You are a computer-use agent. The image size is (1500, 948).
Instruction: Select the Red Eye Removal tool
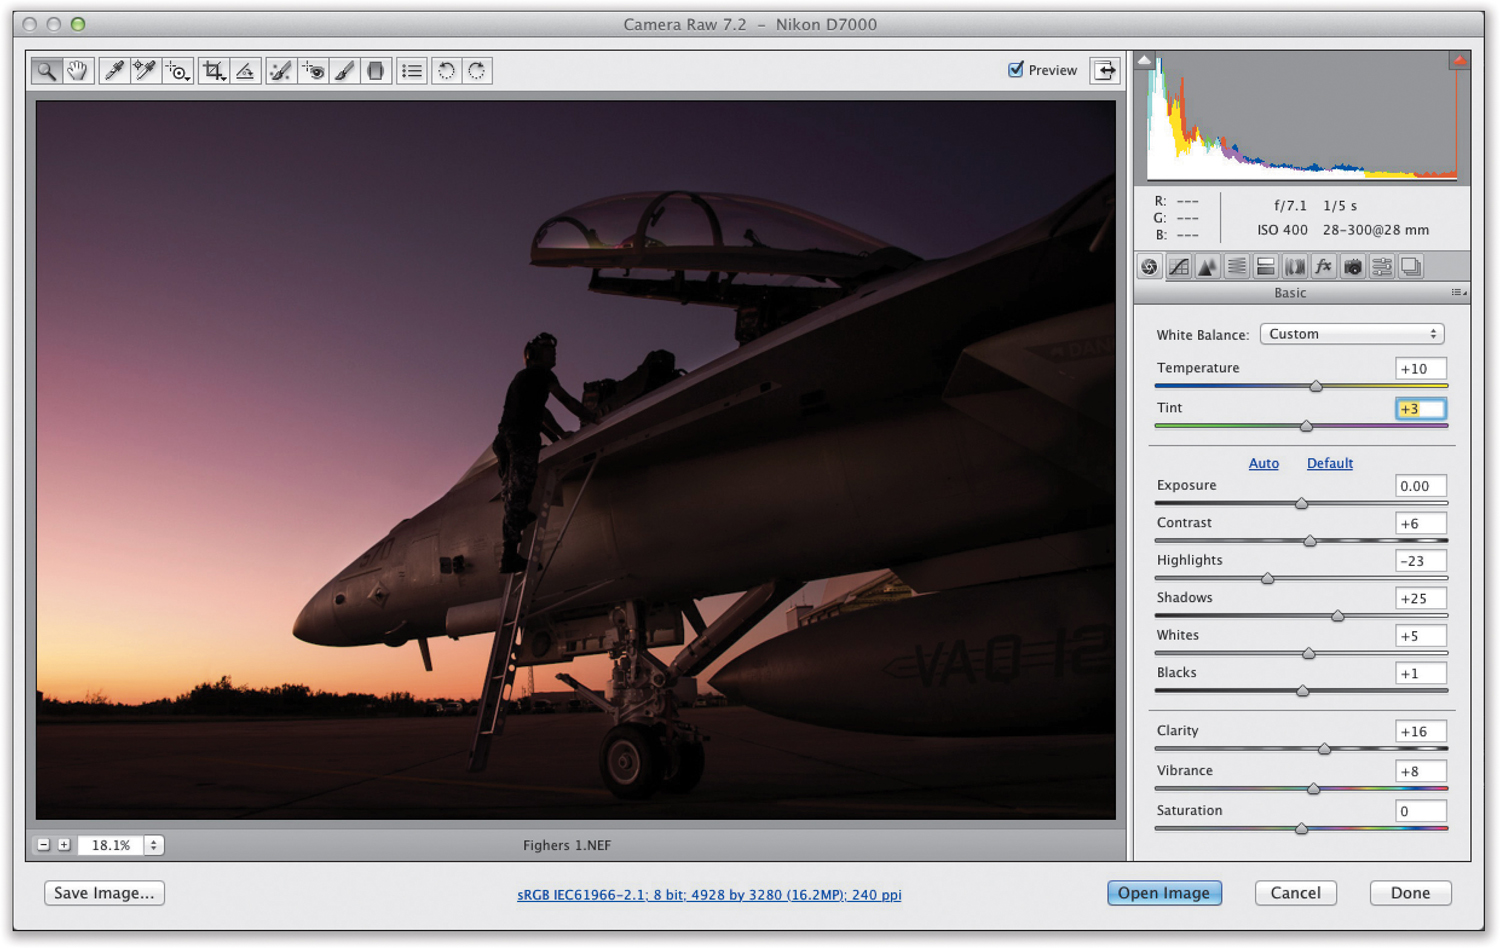click(x=313, y=71)
